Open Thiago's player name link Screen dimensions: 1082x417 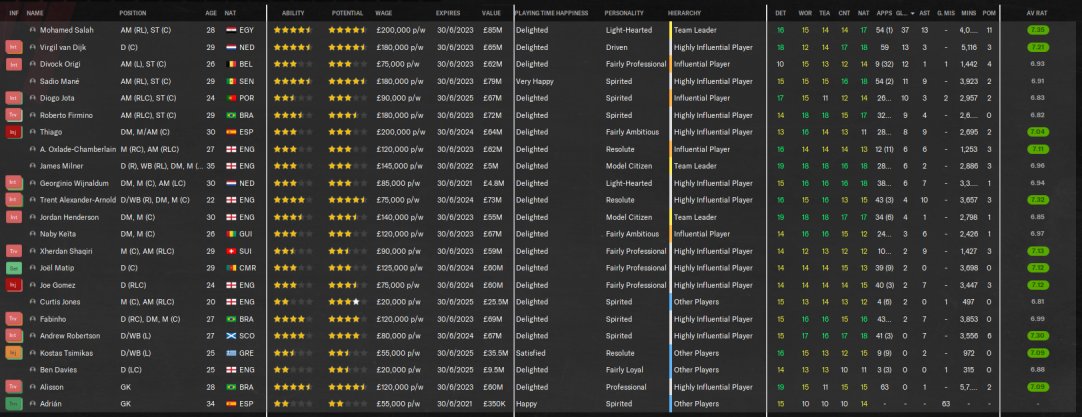50,132
